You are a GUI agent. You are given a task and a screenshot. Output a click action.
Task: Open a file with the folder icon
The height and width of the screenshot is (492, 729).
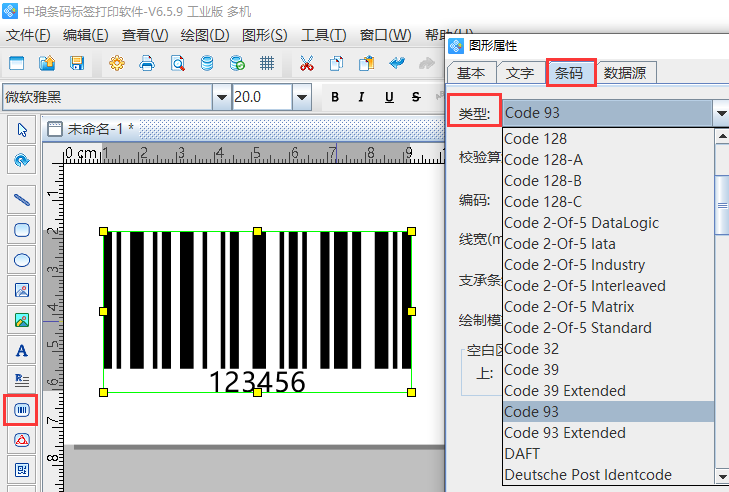point(46,63)
